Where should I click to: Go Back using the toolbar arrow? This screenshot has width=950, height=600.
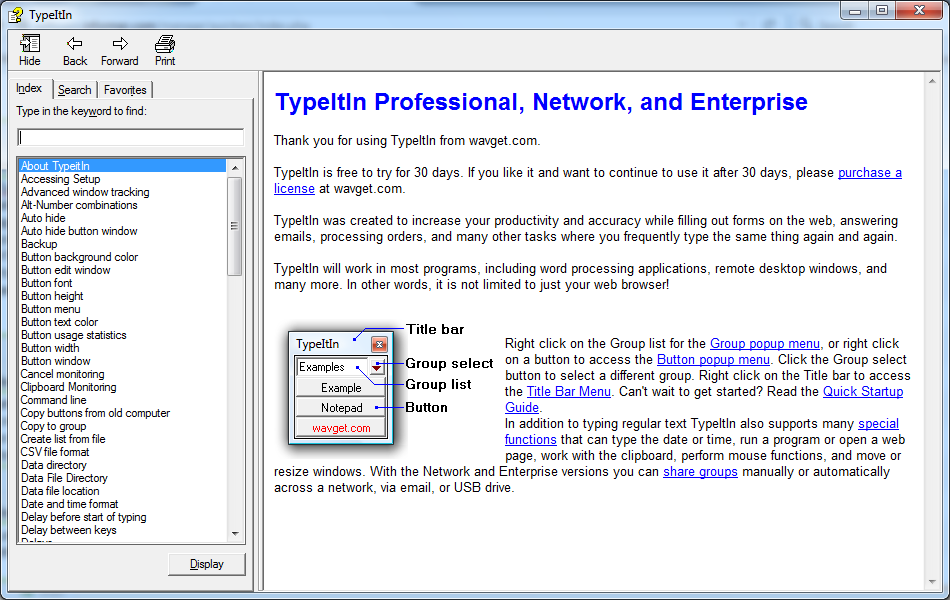pyautogui.click(x=75, y=50)
